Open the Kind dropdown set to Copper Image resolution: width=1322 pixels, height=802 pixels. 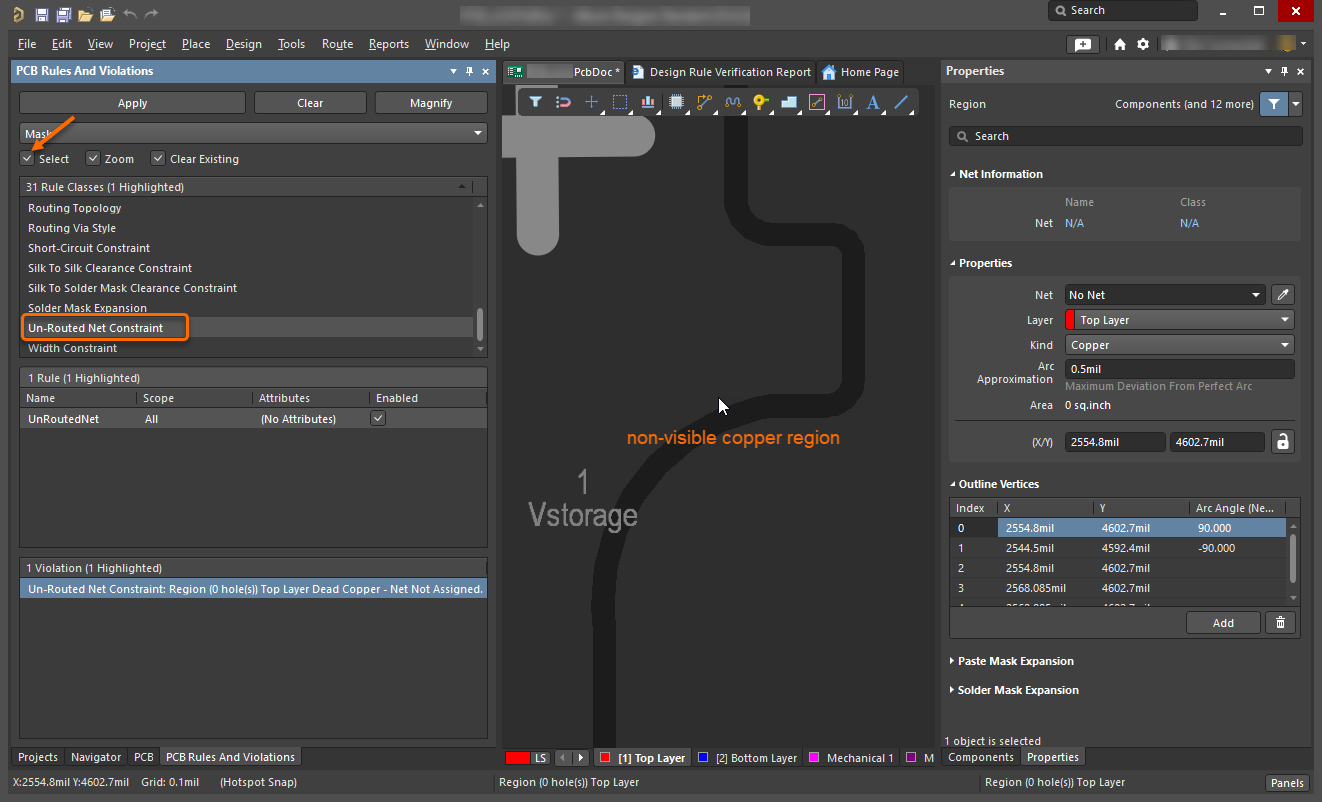(1179, 345)
